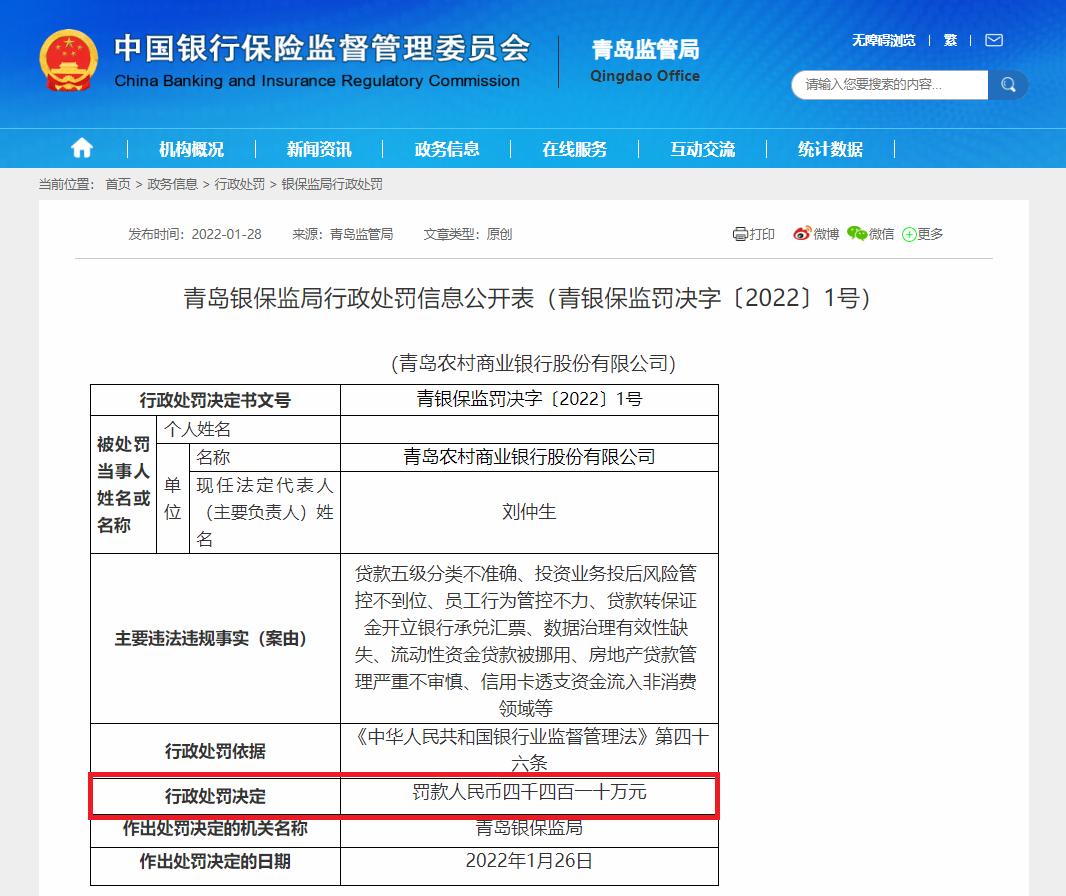
Task: Click the name 刘仲生 in the table
Action: 529,512
